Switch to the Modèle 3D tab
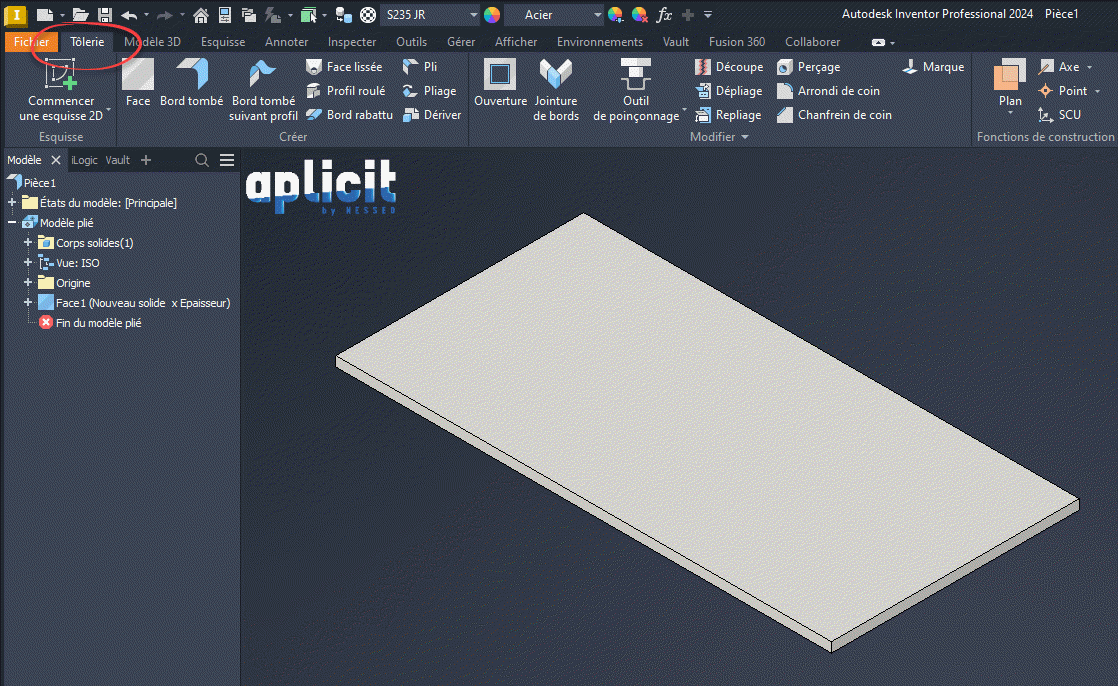The image size is (1118, 686). (x=152, y=42)
